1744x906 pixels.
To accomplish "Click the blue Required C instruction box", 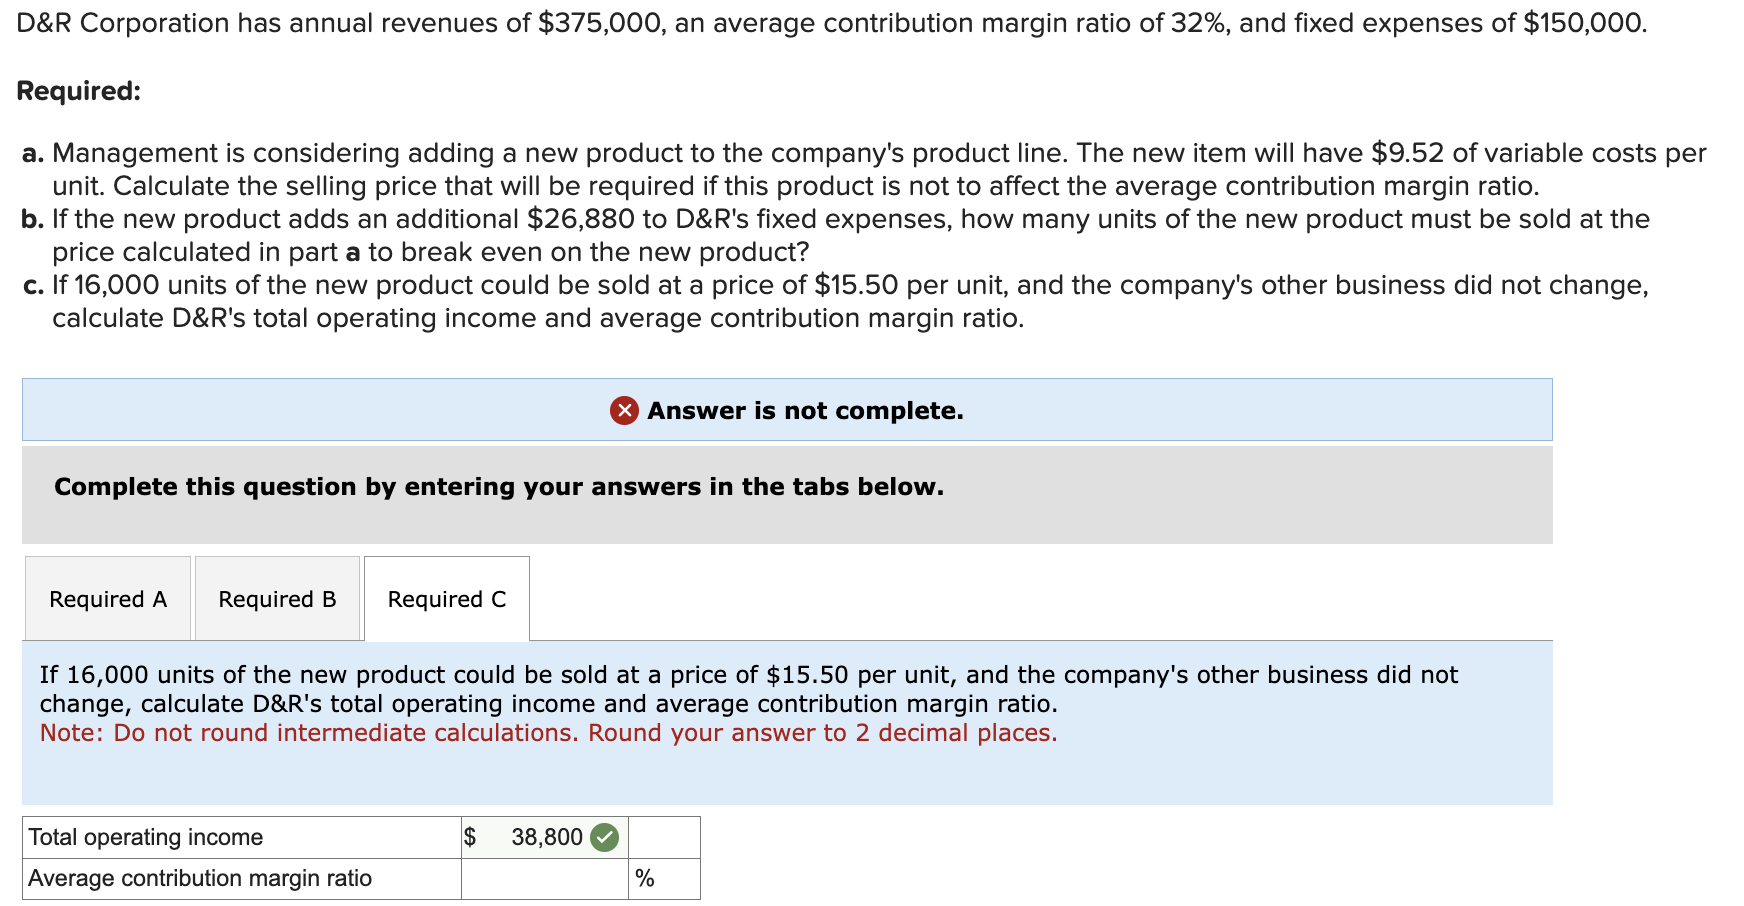I will 786,720.
